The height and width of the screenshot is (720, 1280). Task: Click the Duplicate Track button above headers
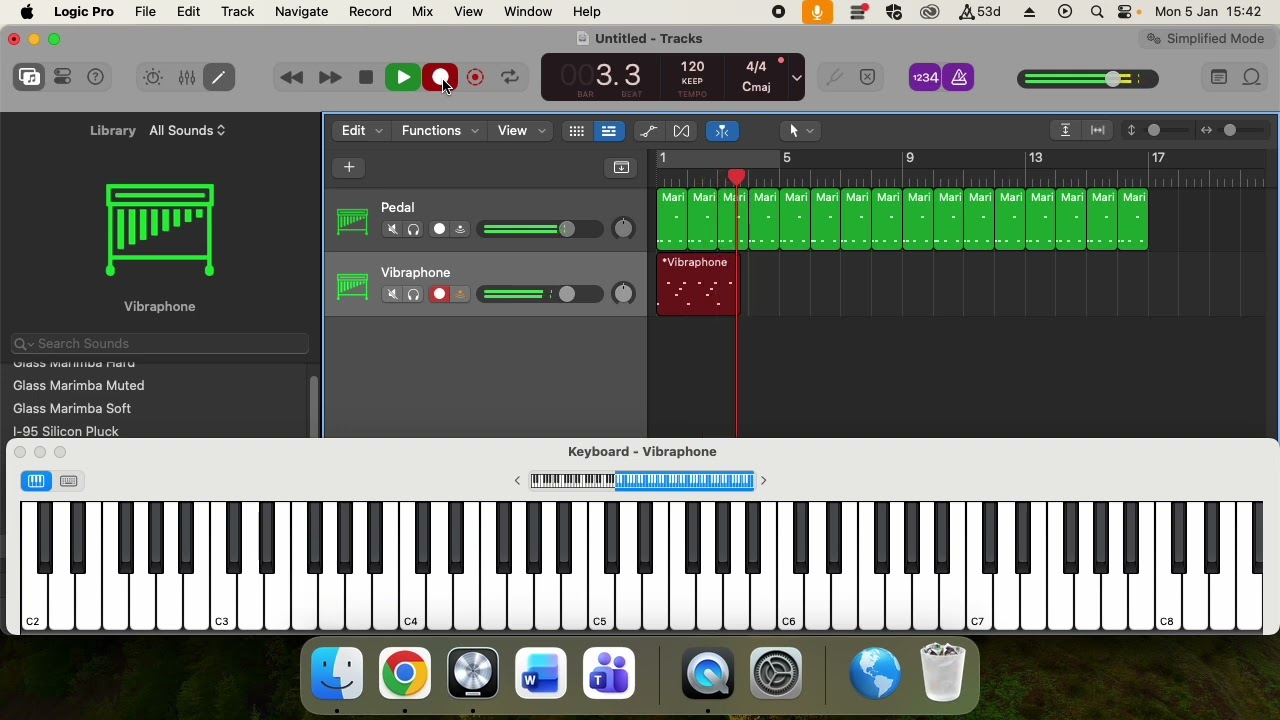621,167
